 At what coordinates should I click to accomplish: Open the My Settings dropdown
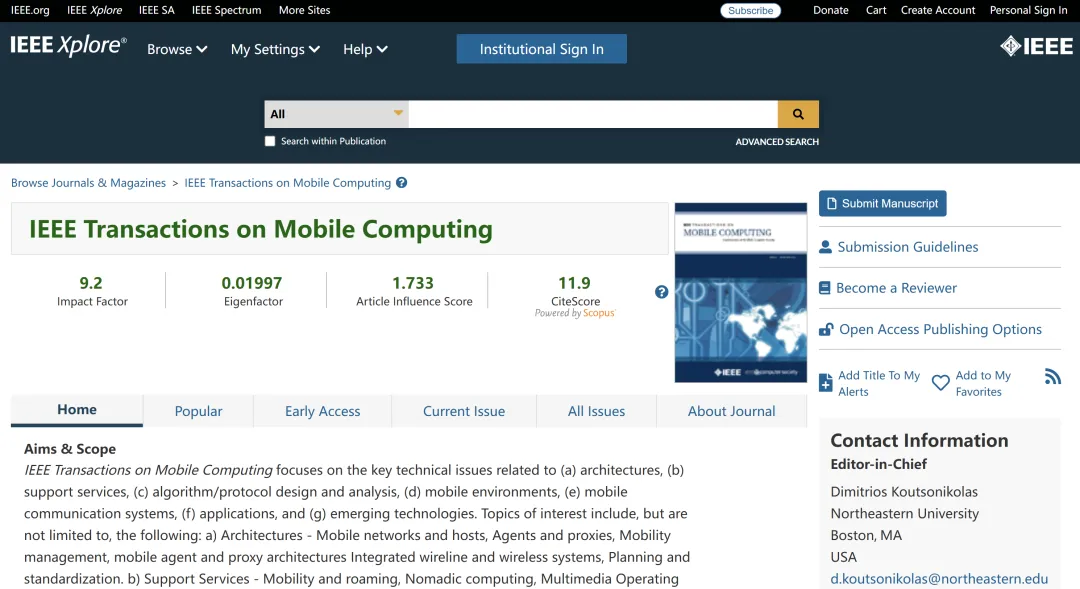[x=276, y=50]
